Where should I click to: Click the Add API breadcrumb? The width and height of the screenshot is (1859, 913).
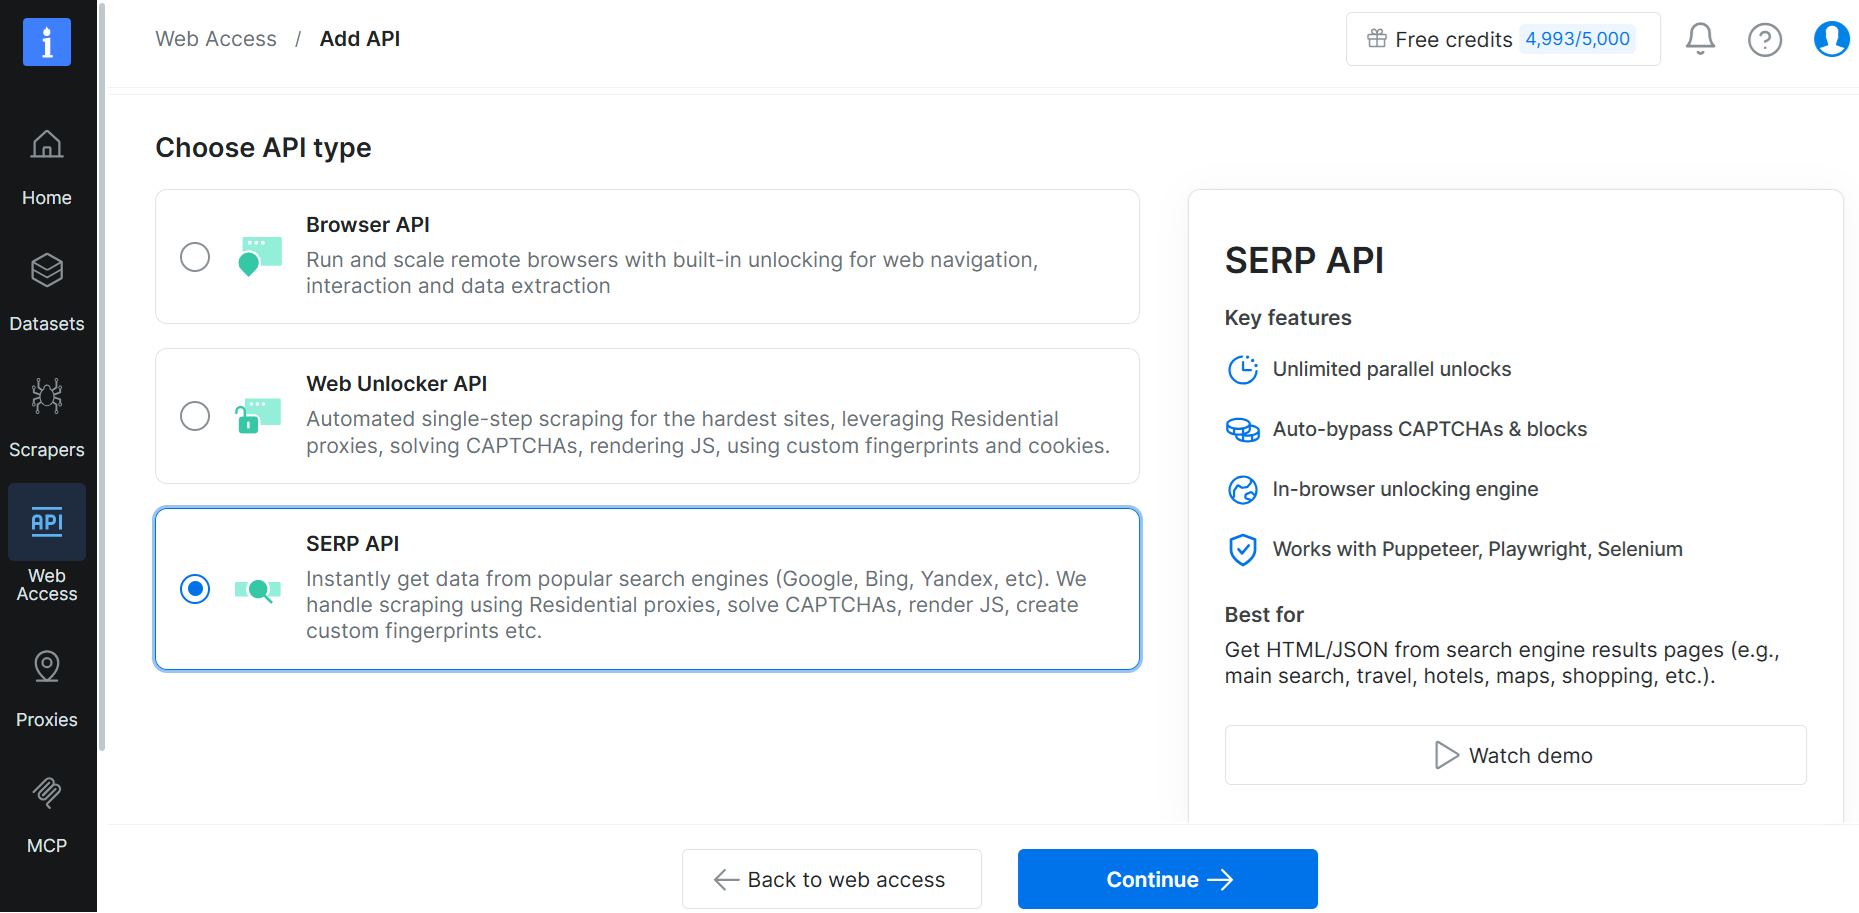coord(360,39)
